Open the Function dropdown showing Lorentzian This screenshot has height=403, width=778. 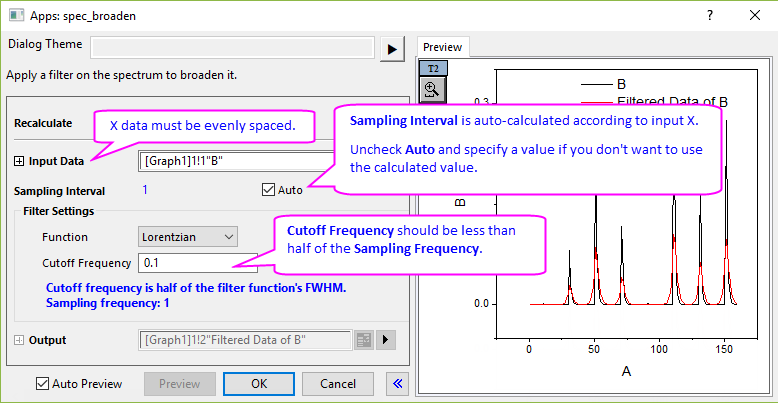187,237
